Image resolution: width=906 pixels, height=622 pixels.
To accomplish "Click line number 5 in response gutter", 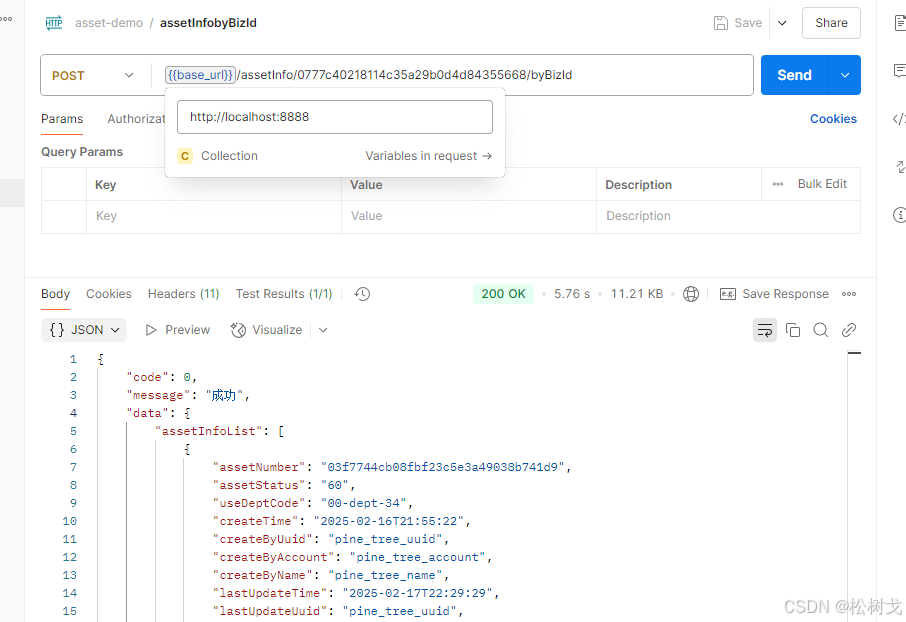I will [73, 431].
